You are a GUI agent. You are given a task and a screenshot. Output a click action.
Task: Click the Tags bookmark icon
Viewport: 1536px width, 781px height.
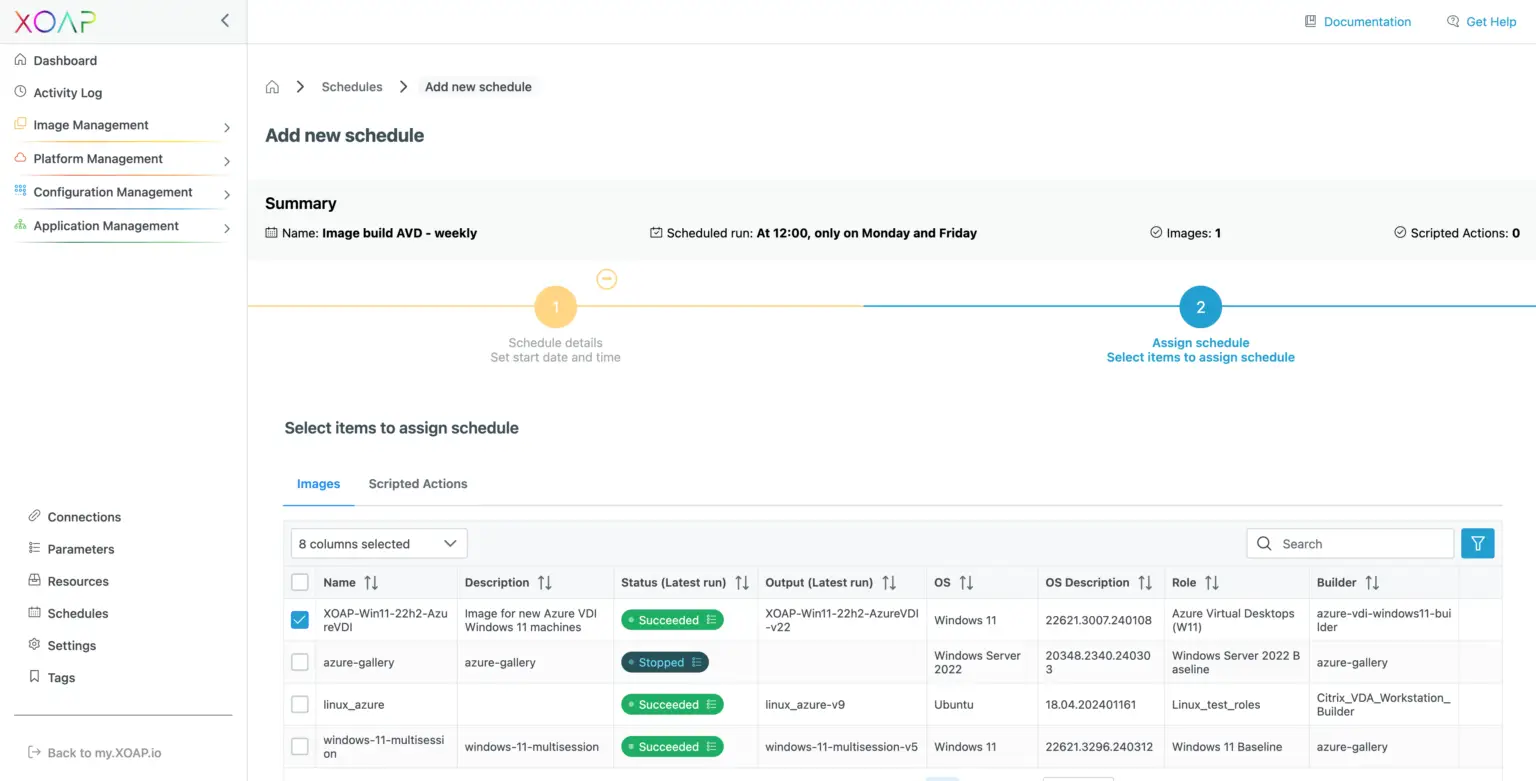click(35, 677)
